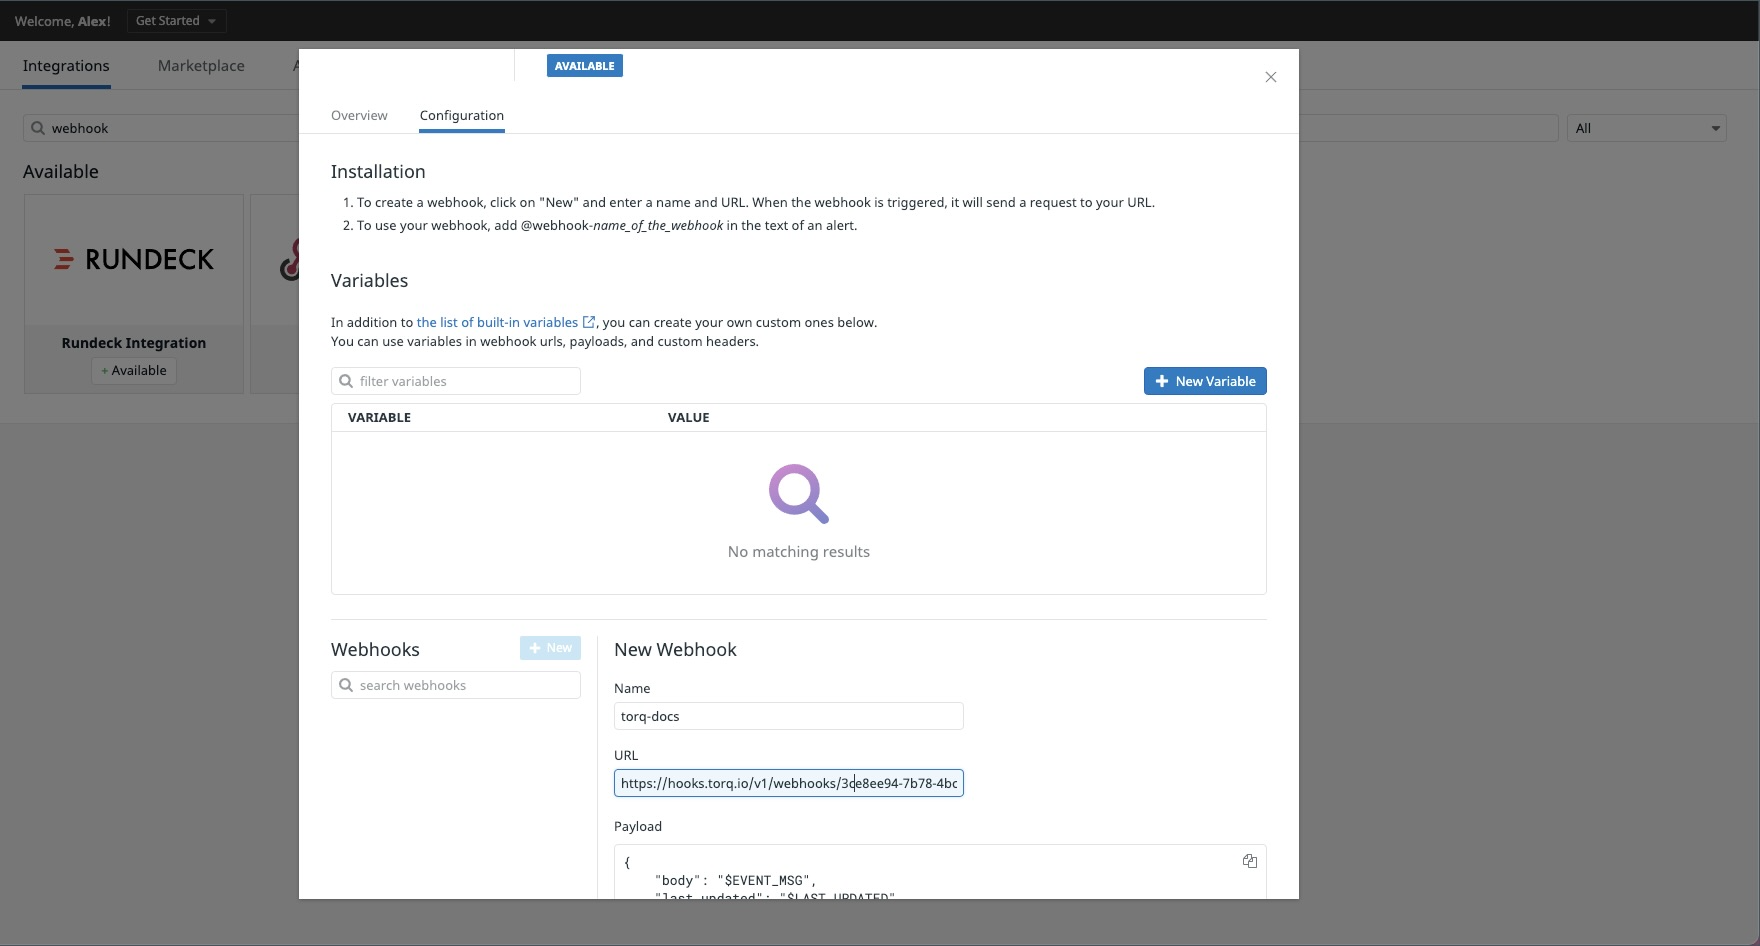The width and height of the screenshot is (1760, 946).
Task: Click the New Webhook heading
Action: [x=675, y=649]
